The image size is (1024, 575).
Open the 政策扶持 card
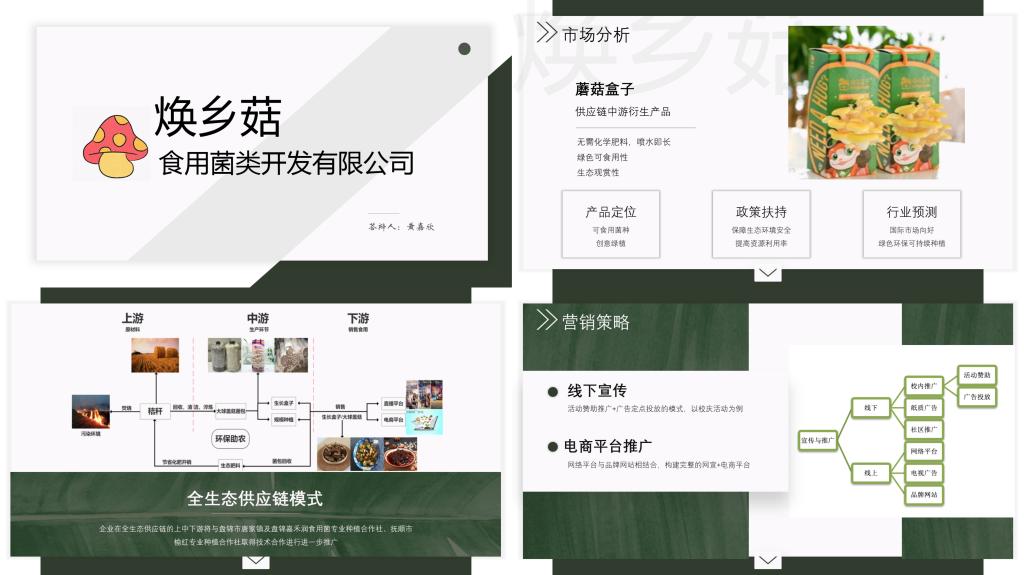761,224
